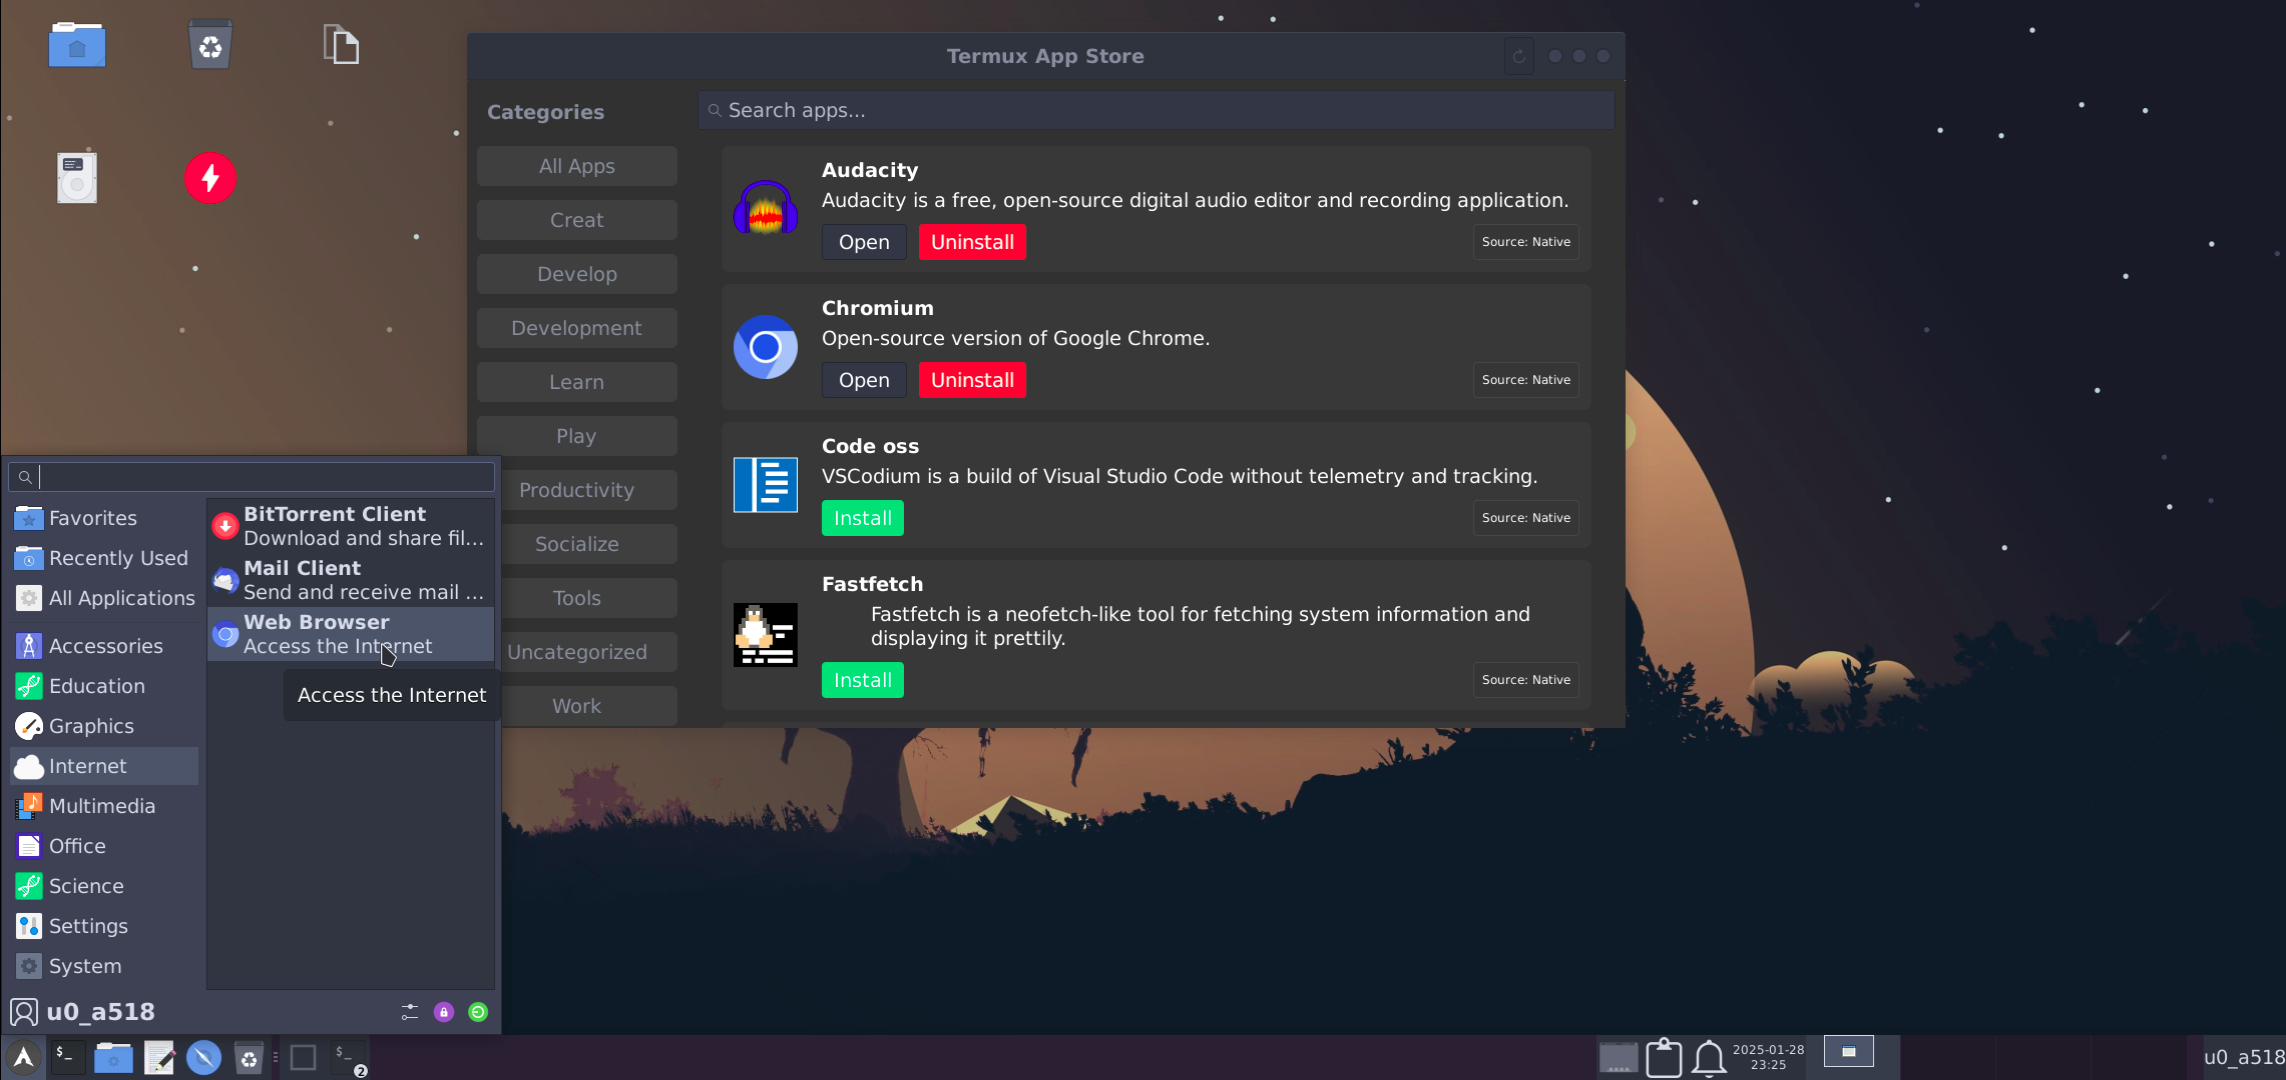Uninstall Chromium
The height and width of the screenshot is (1080, 2286).
coord(972,380)
